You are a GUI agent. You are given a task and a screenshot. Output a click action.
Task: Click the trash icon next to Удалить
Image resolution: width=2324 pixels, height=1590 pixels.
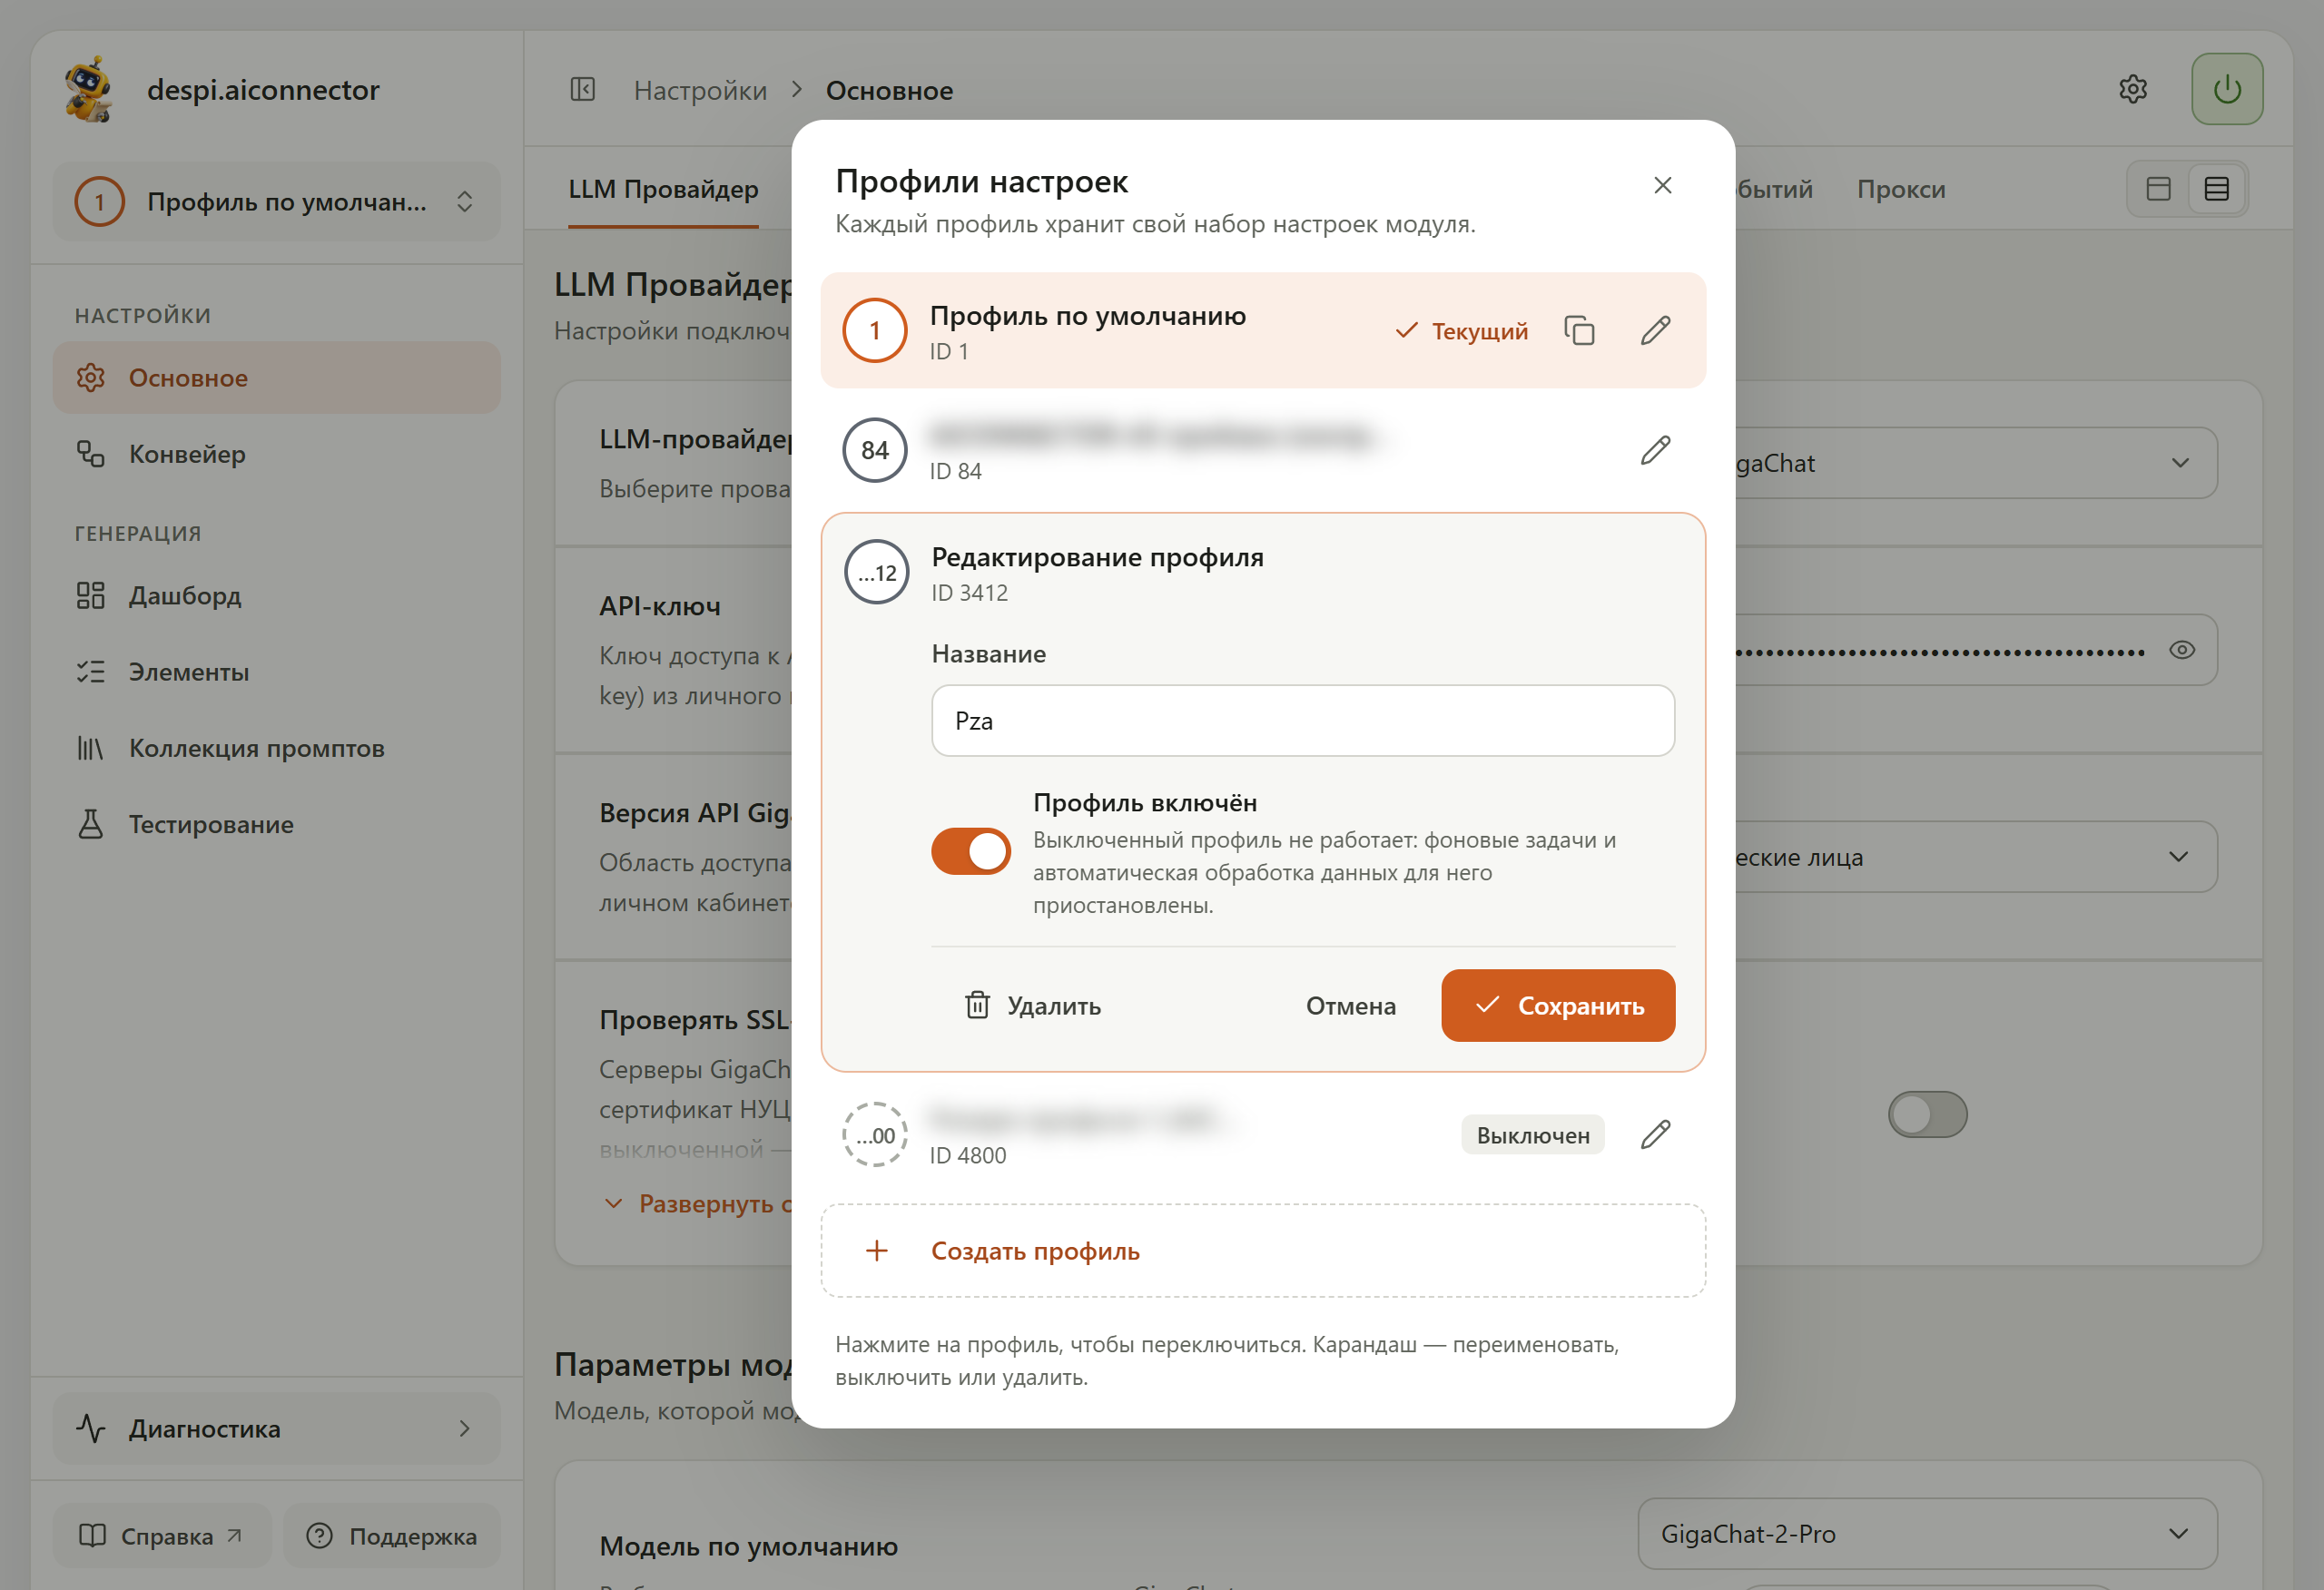977,1005
